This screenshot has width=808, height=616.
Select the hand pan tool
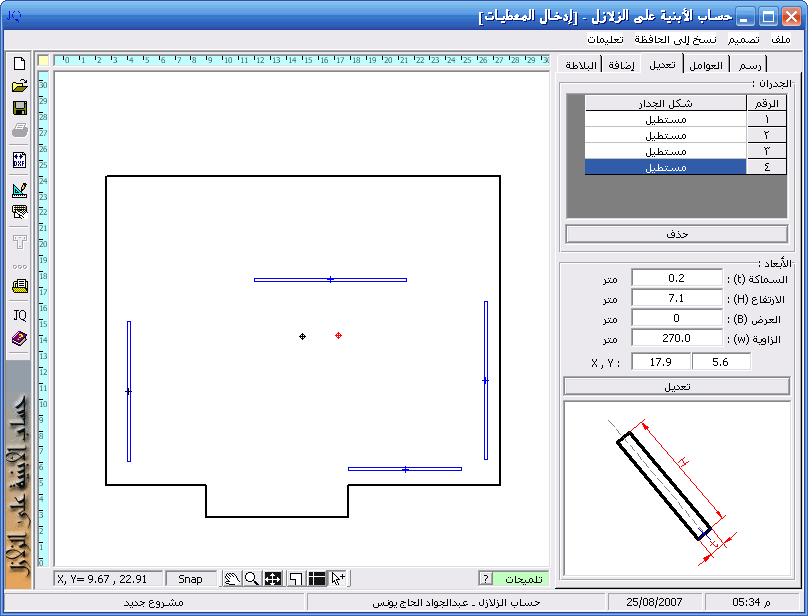[x=231, y=579]
